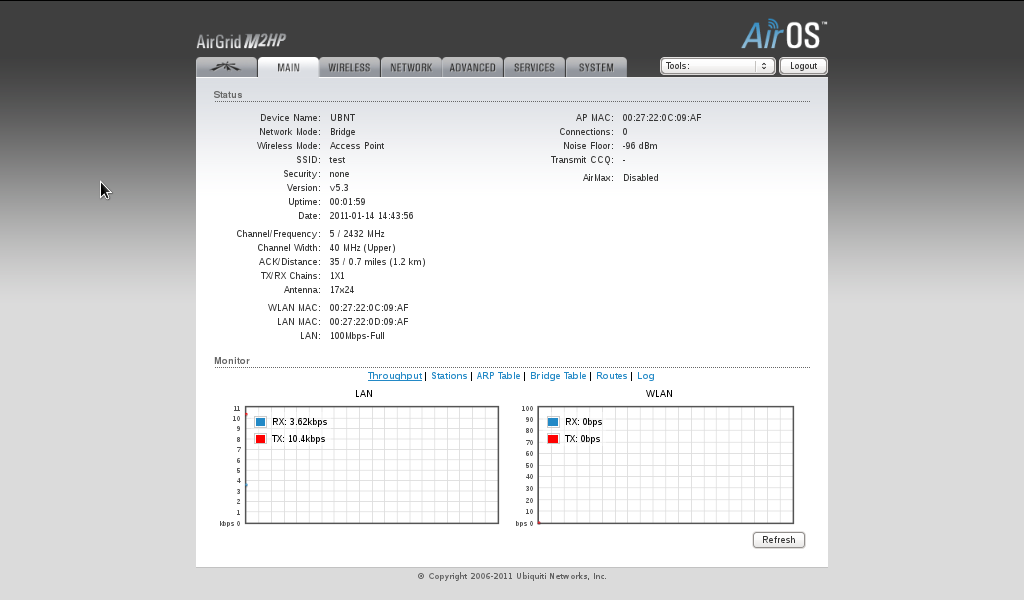Click the Date value 2011-01-14 14:43:56
This screenshot has height=600, width=1024.
click(x=371, y=215)
